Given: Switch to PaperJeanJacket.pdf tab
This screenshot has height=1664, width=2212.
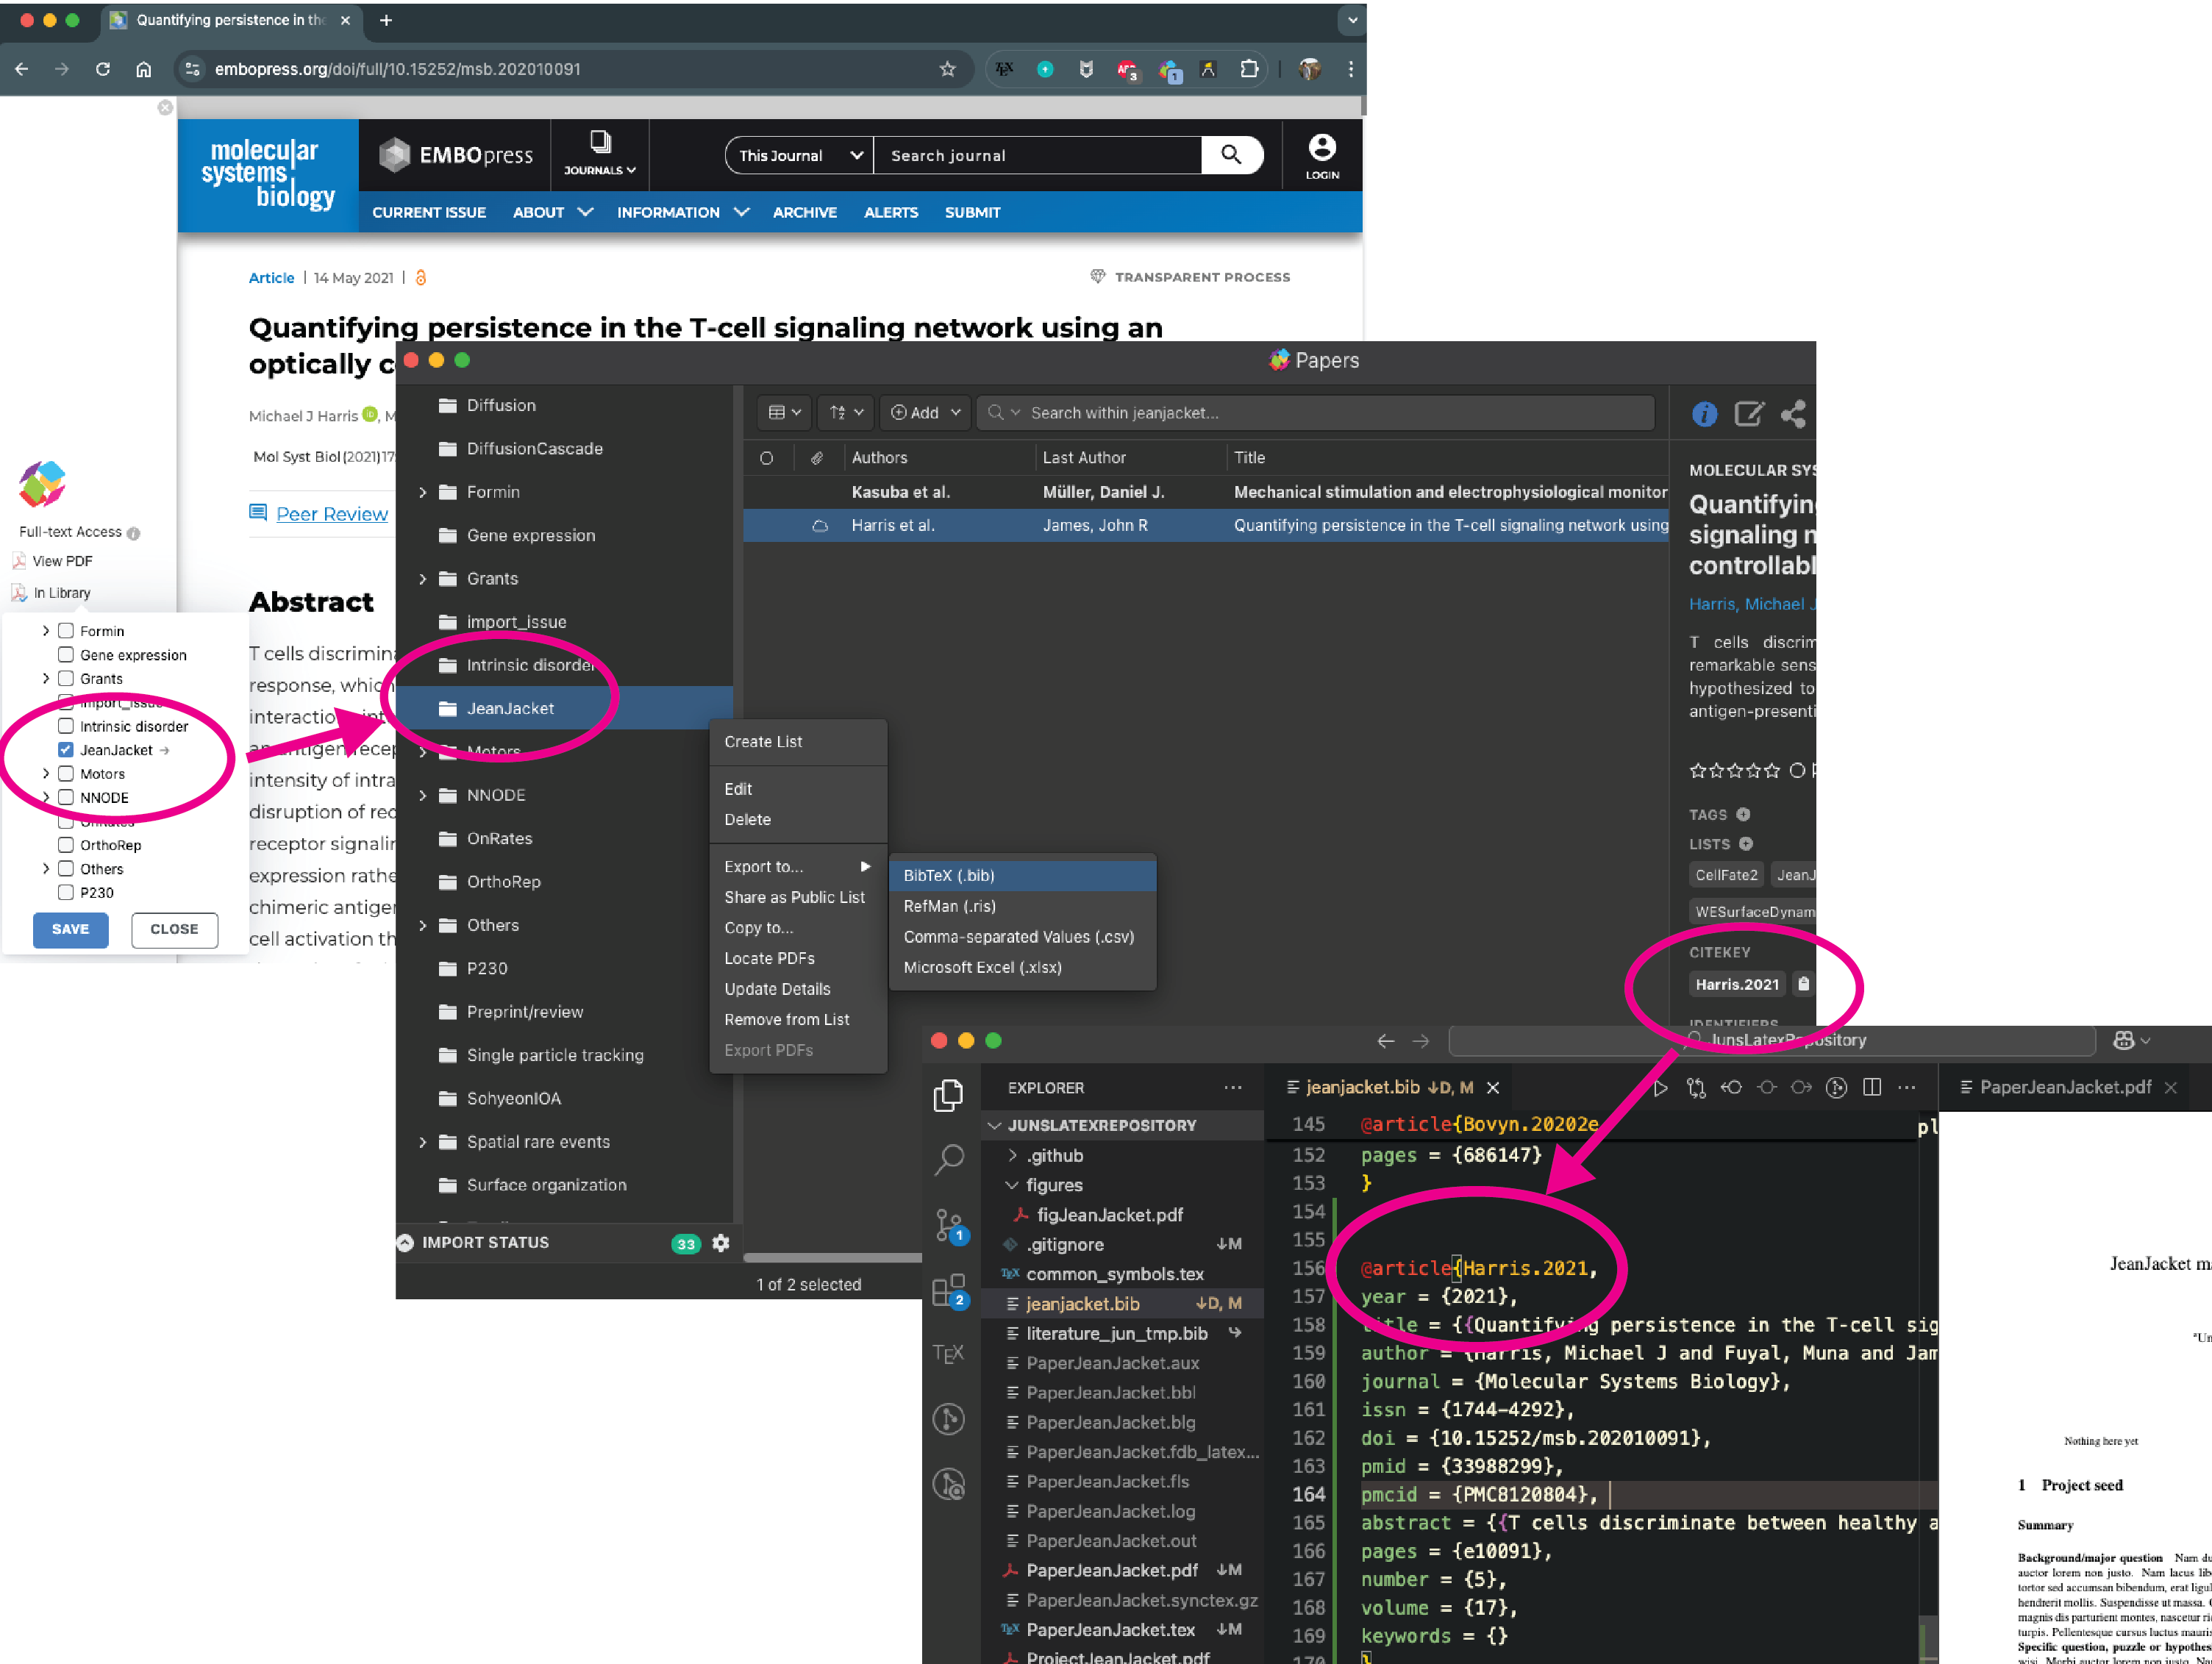Looking at the screenshot, I should [x=2065, y=1088].
